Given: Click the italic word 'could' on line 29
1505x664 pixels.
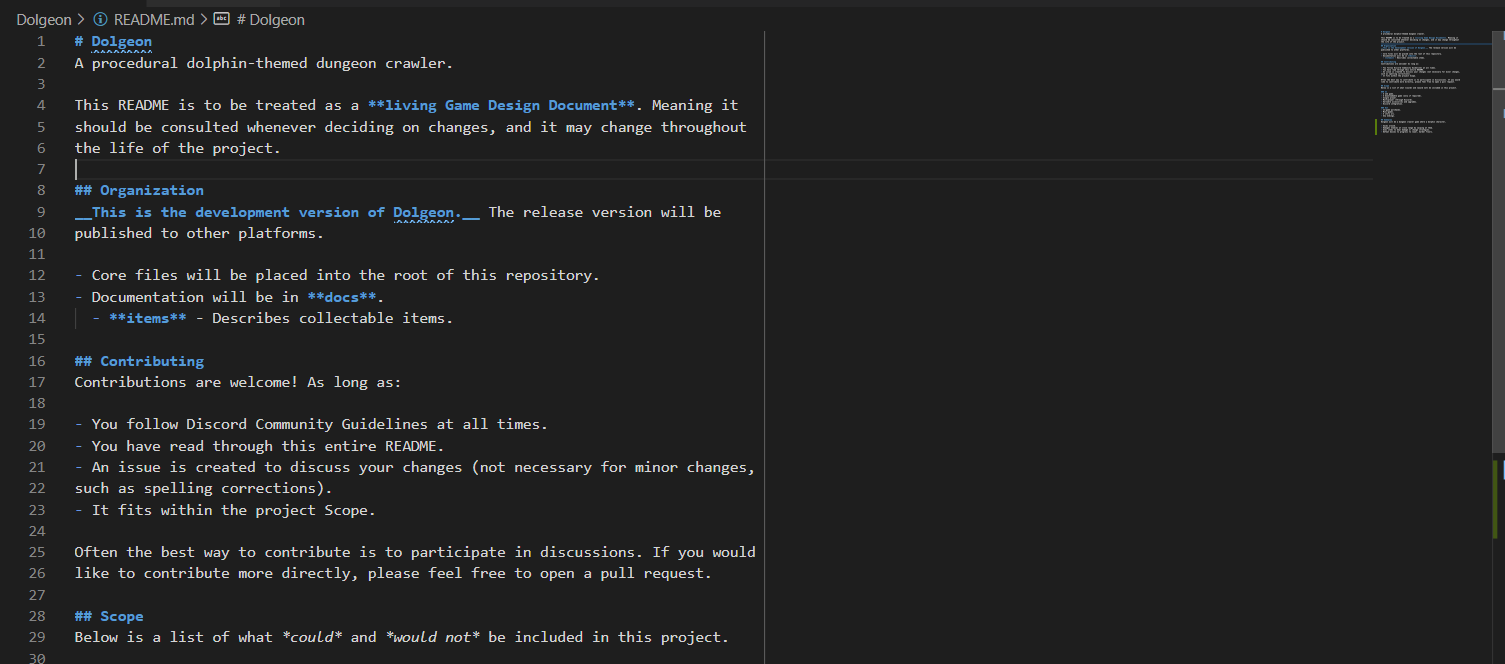Looking at the screenshot, I should coord(312,636).
